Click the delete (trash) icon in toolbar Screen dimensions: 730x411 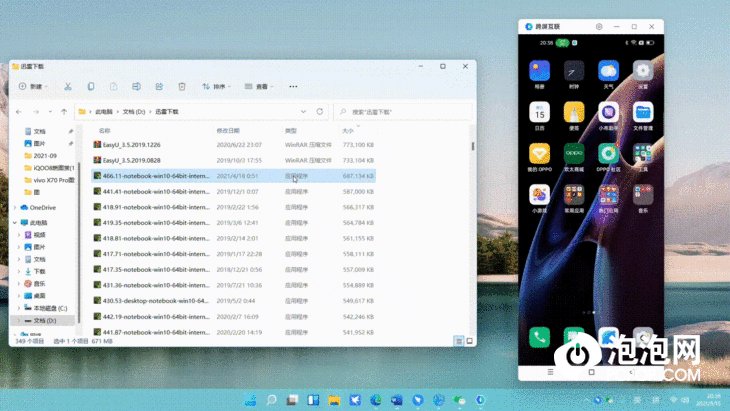pos(181,87)
